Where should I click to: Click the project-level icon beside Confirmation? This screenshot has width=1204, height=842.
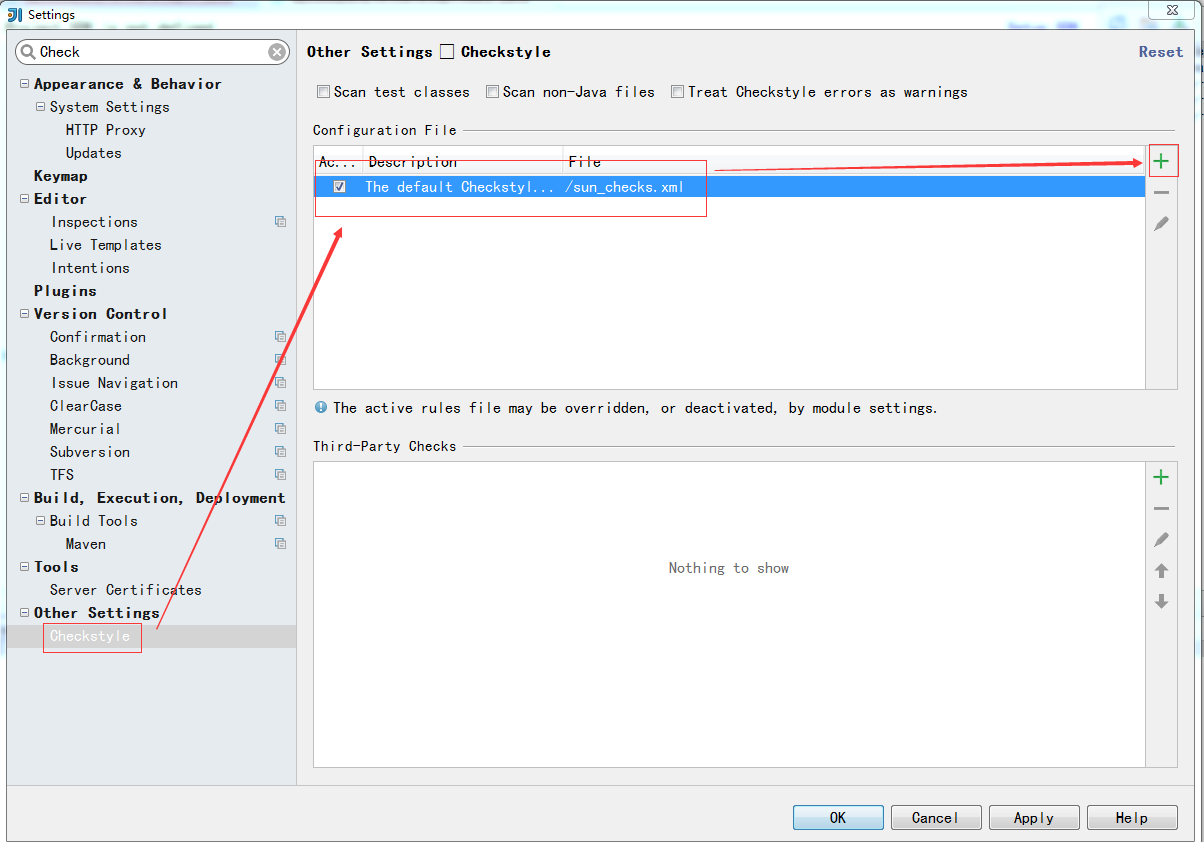click(280, 337)
